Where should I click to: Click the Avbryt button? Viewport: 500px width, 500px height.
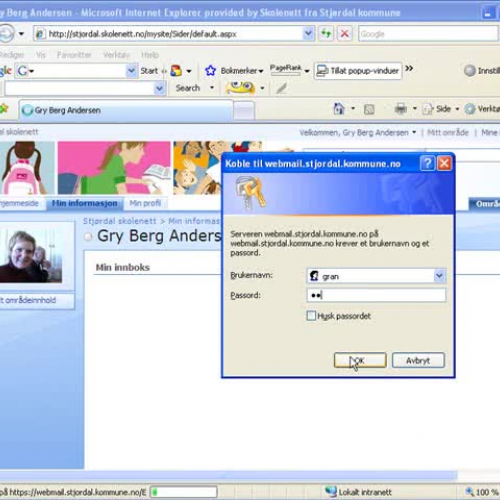pyautogui.click(x=418, y=360)
